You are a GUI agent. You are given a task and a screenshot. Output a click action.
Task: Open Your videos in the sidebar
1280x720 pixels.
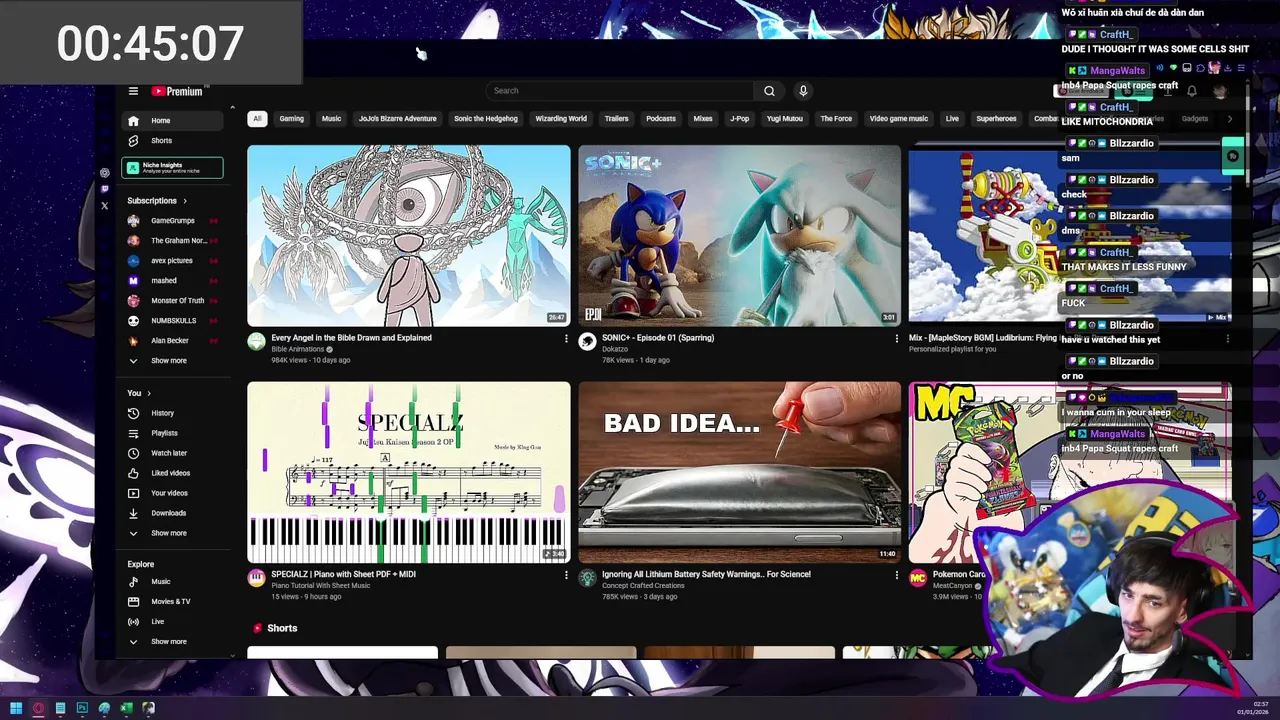172,493
